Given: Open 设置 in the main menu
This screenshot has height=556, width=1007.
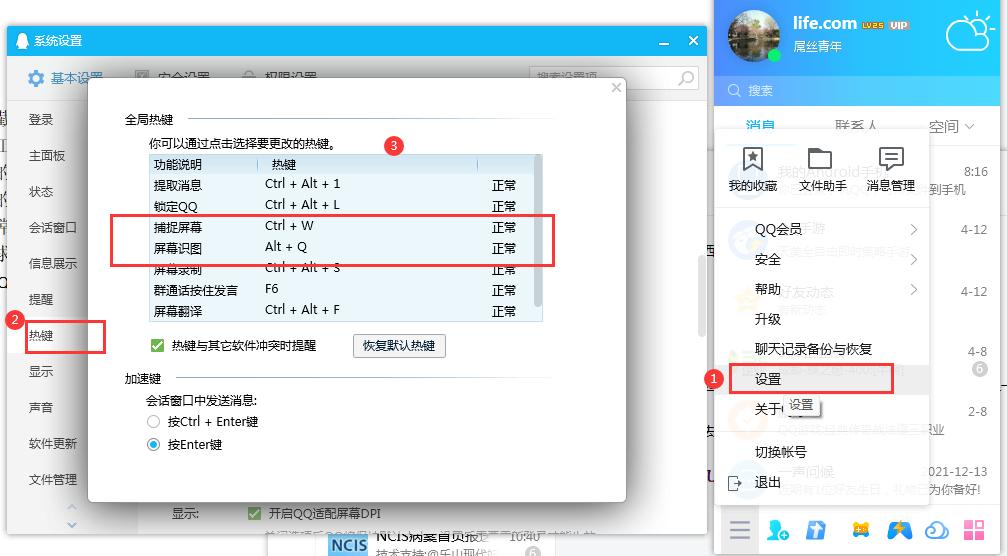Looking at the screenshot, I should tap(821, 379).
